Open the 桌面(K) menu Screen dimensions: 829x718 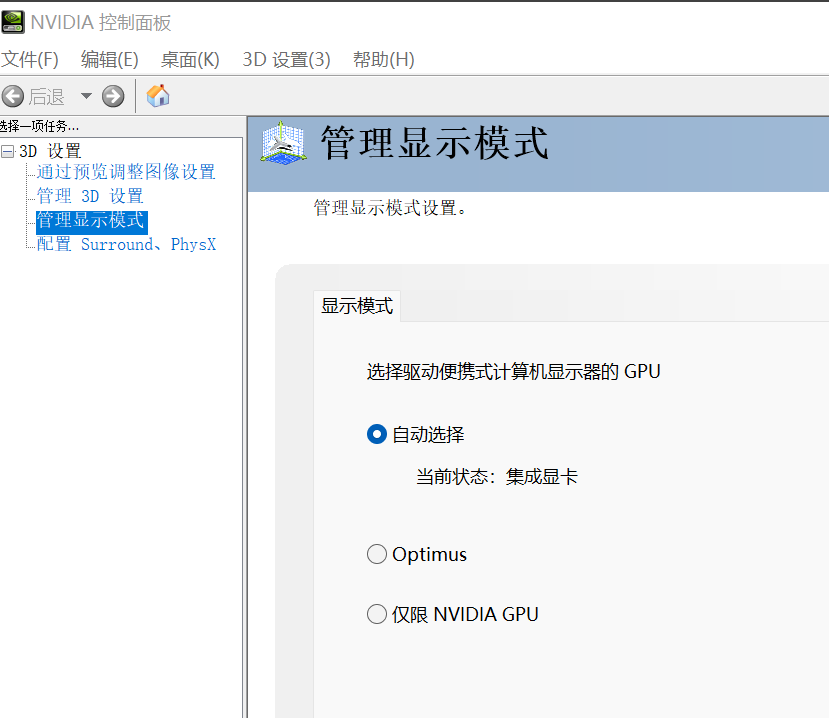pos(190,59)
